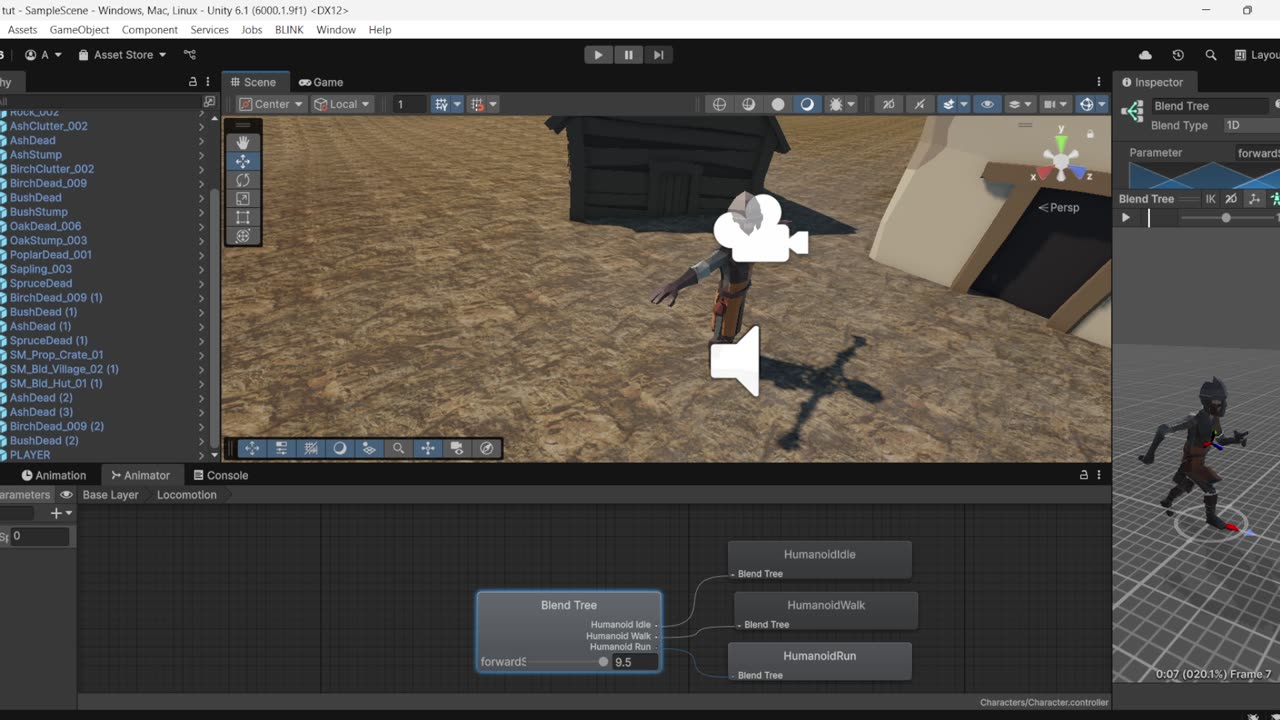
Task: Toggle Animator parameters eye visibility icon
Action: point(66,495)
